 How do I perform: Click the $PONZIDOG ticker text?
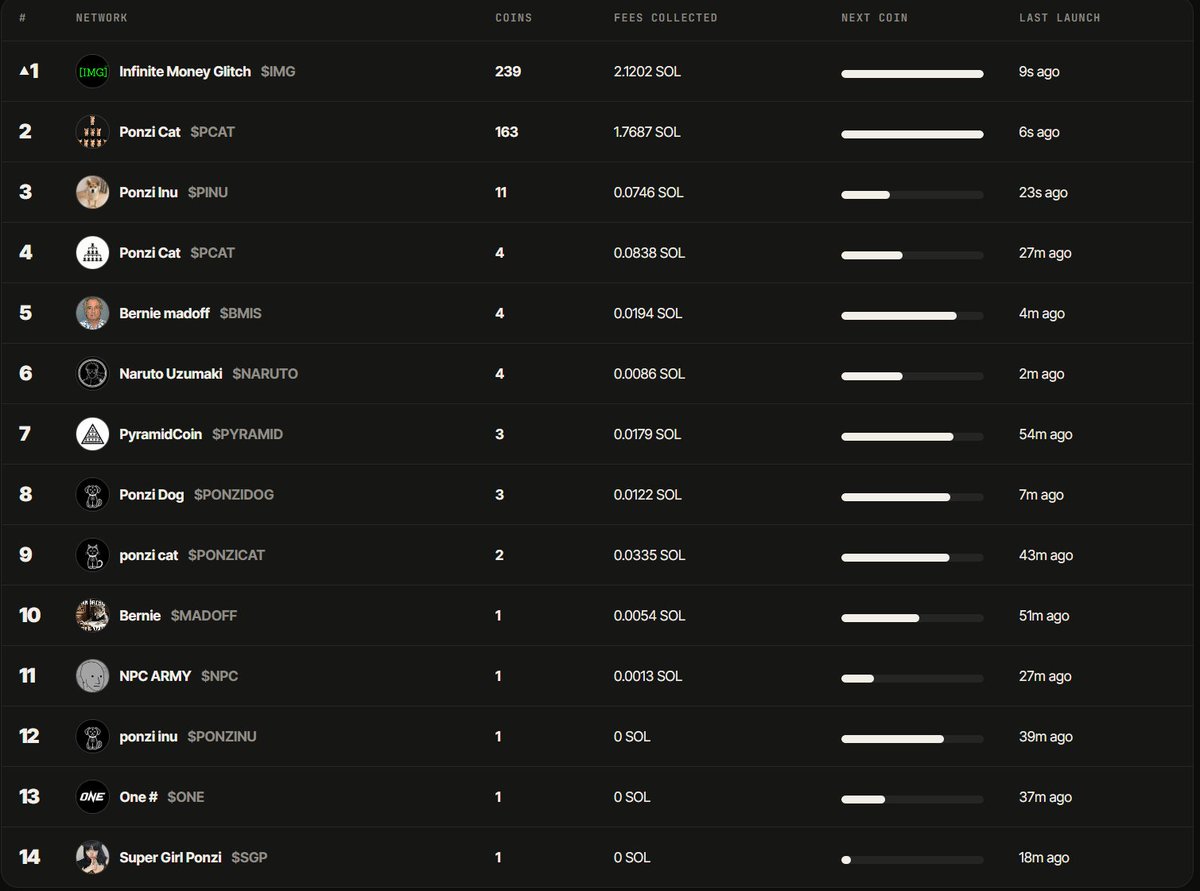pyautogui.click(x=234, y=495)
